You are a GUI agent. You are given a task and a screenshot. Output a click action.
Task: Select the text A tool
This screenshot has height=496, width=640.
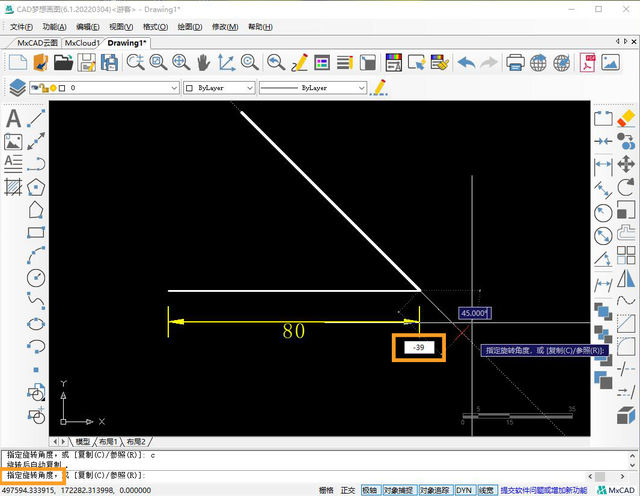tap(13, 119)
